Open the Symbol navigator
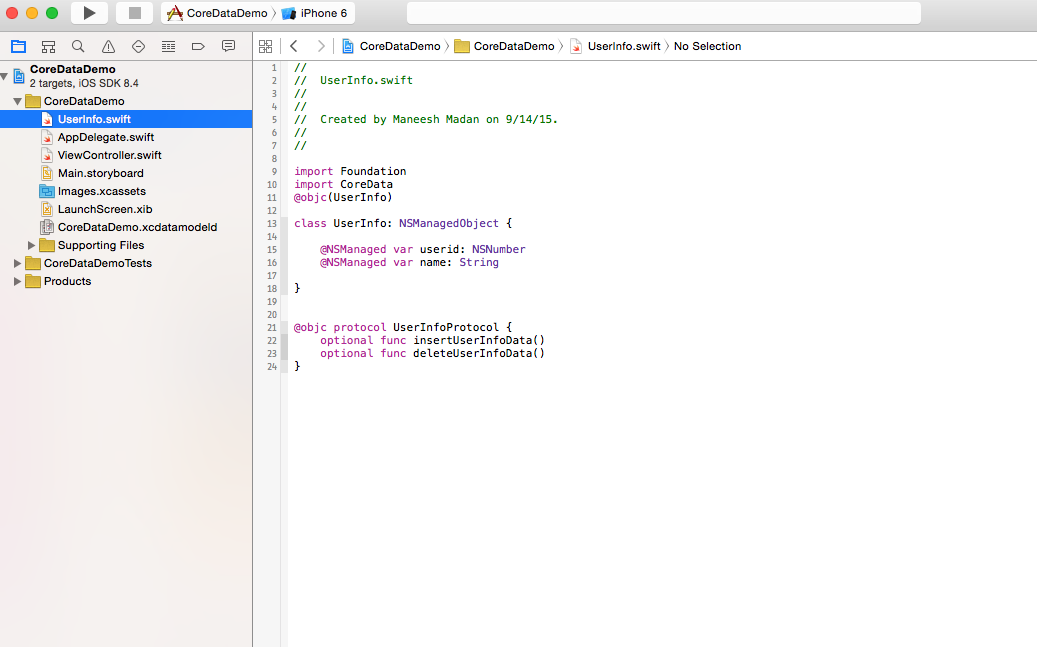The width and height of the screenshot is (1037, 647). pyautogui.click(x=48, y=46)
